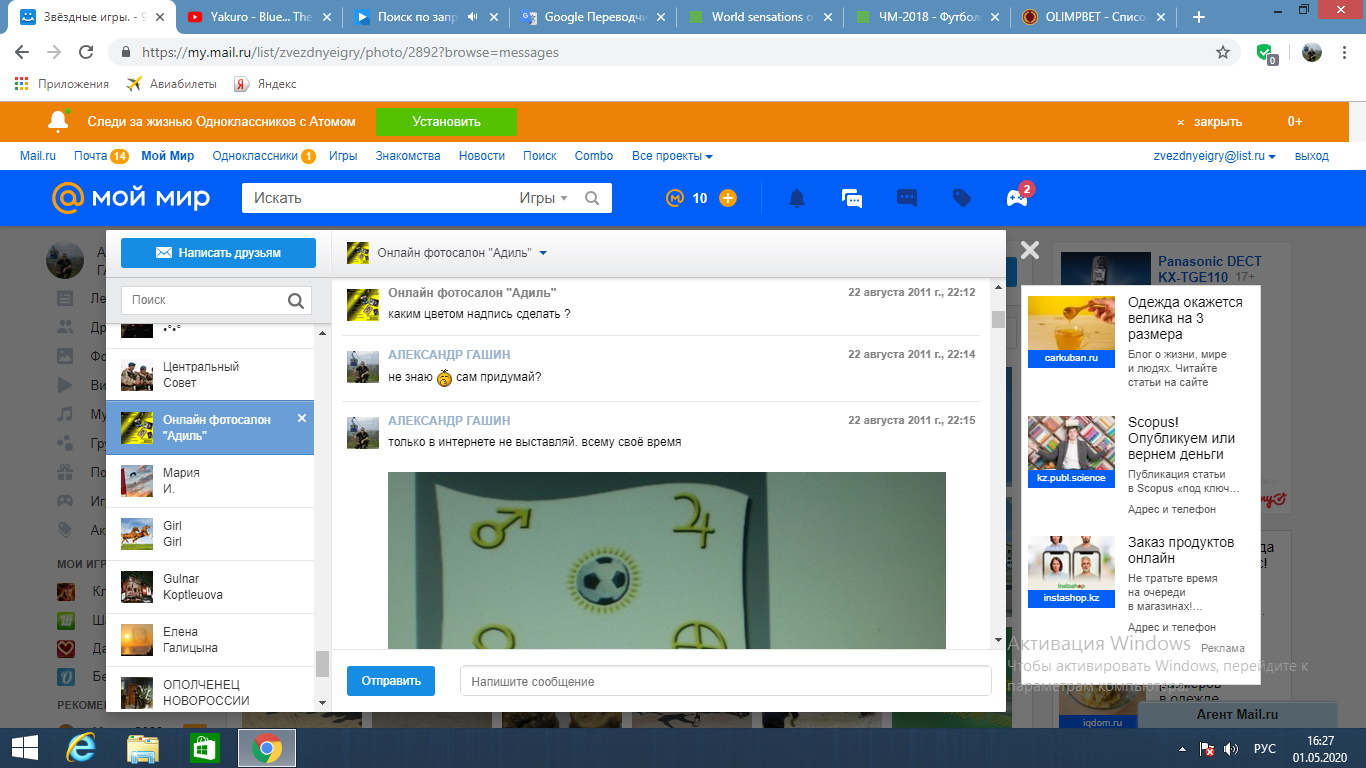
Task: Open account zvezdnyeigry@list.ru dropdown
Action: [1215, 156]
